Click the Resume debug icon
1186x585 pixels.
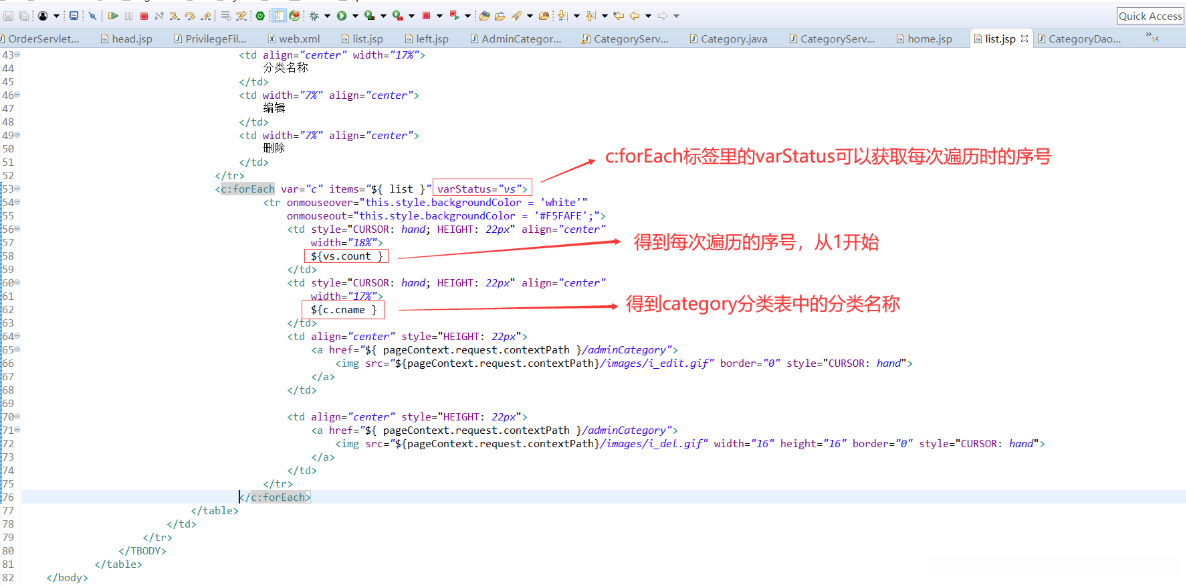point(113,16)
